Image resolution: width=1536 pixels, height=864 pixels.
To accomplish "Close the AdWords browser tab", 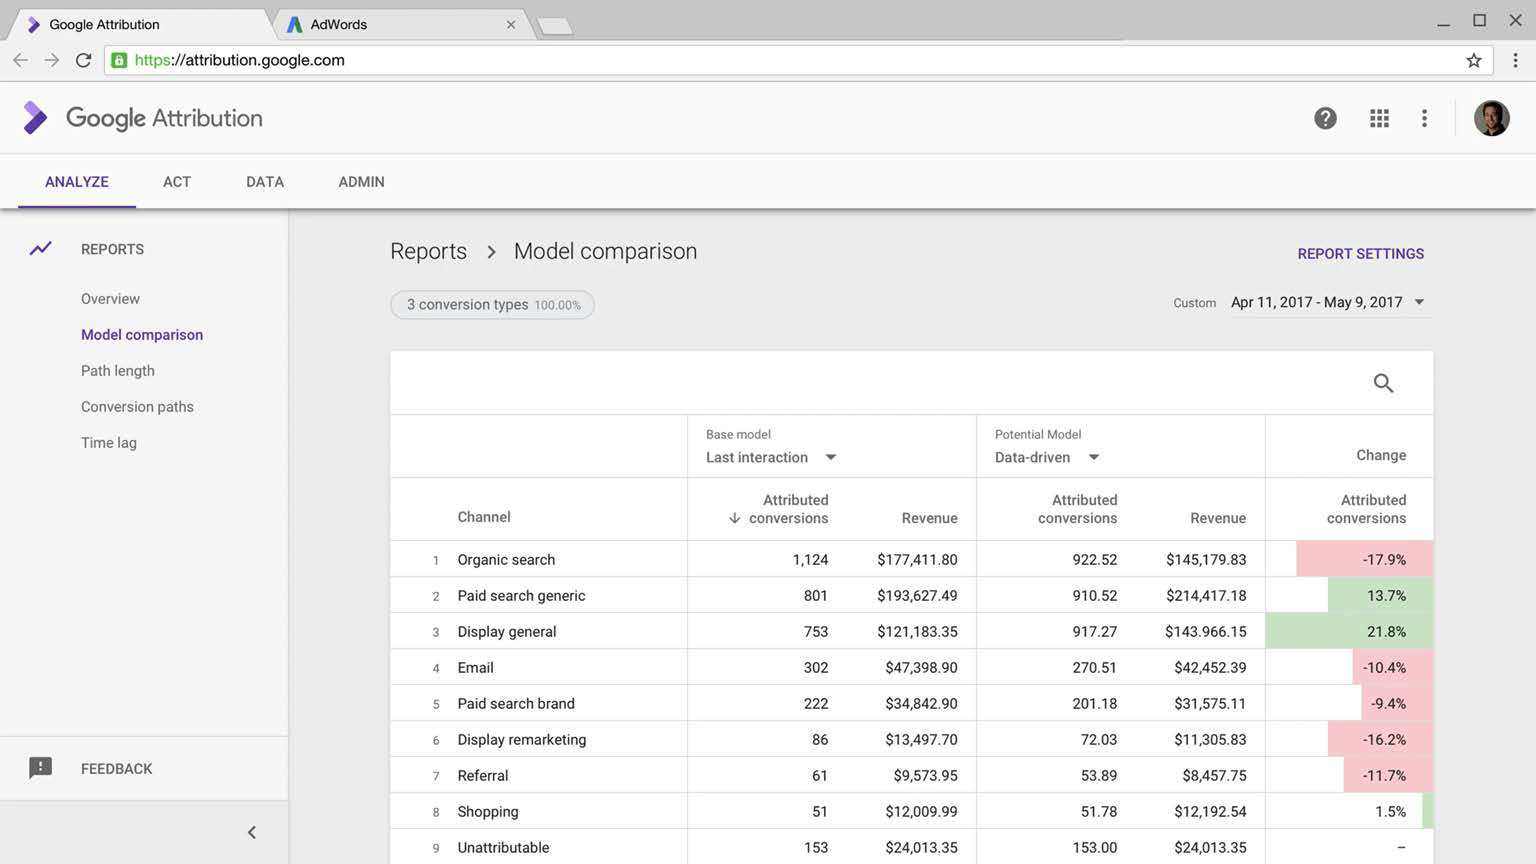I will point(511,24).
